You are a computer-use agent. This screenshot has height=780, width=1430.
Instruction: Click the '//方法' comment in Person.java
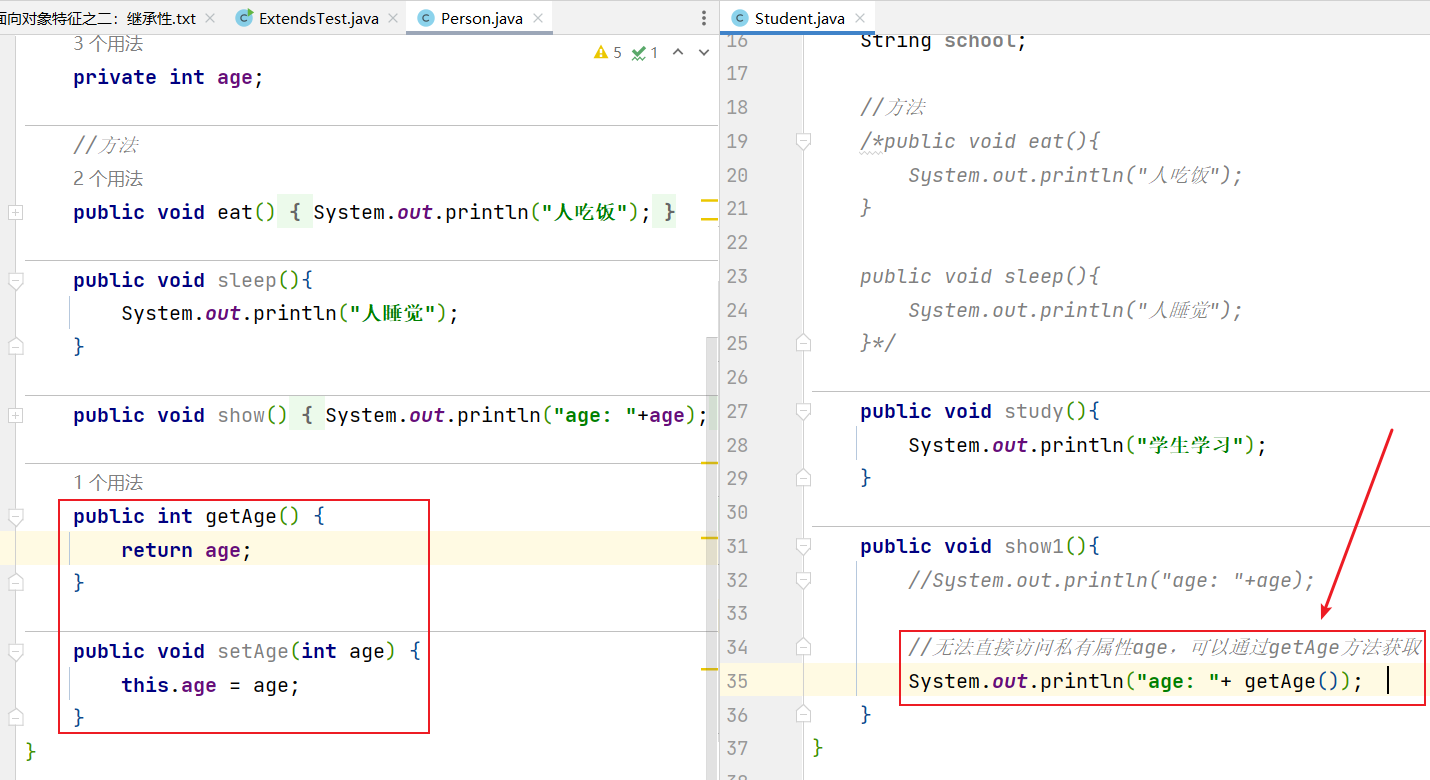coord(105,146)
